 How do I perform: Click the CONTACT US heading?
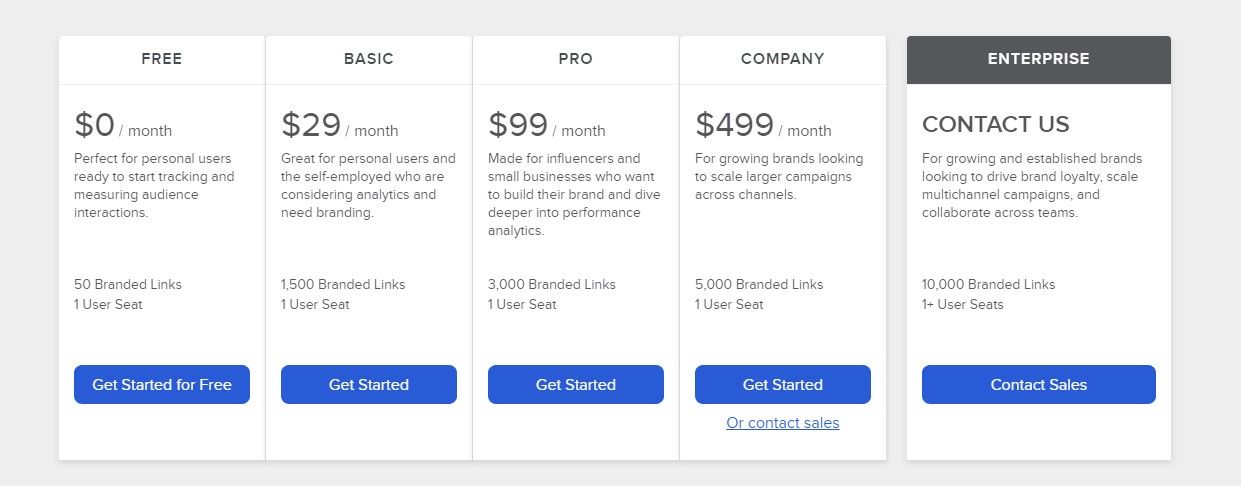tap(996, 125)
